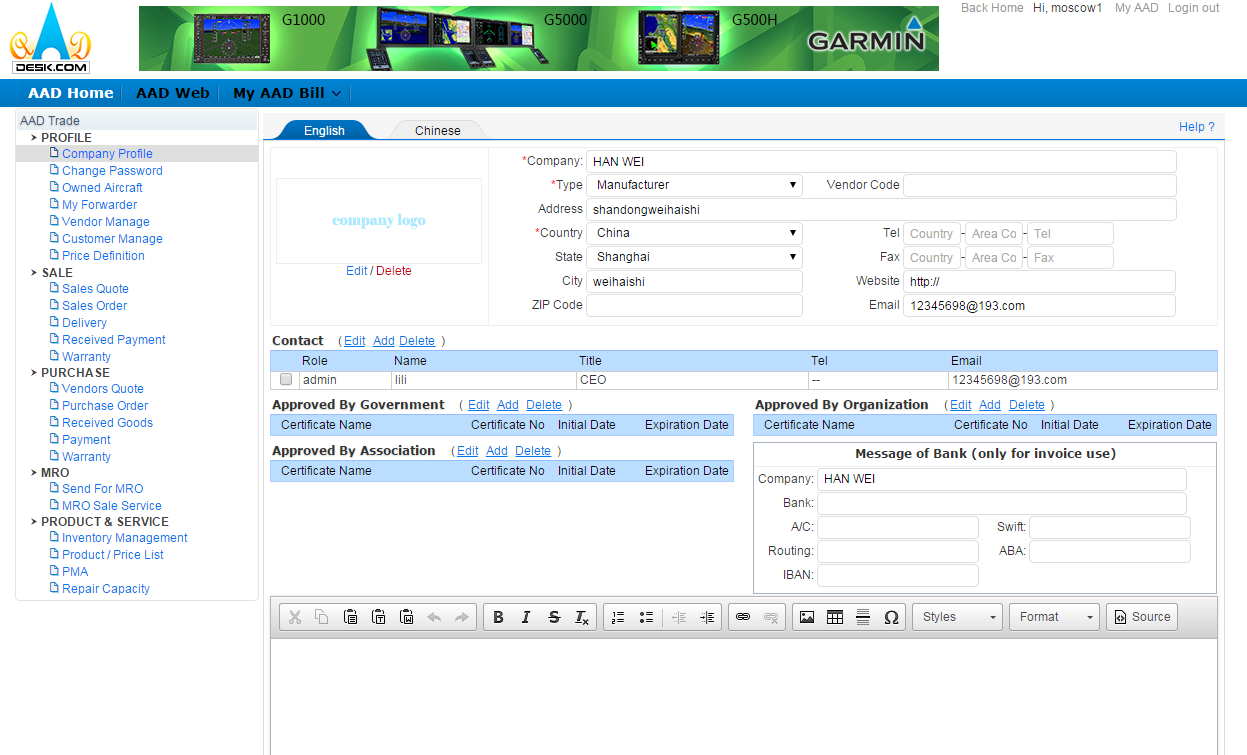Click the Back Home link
Image resolution: width=1247 pixels, height=755 pixels.
coord(992,8)
